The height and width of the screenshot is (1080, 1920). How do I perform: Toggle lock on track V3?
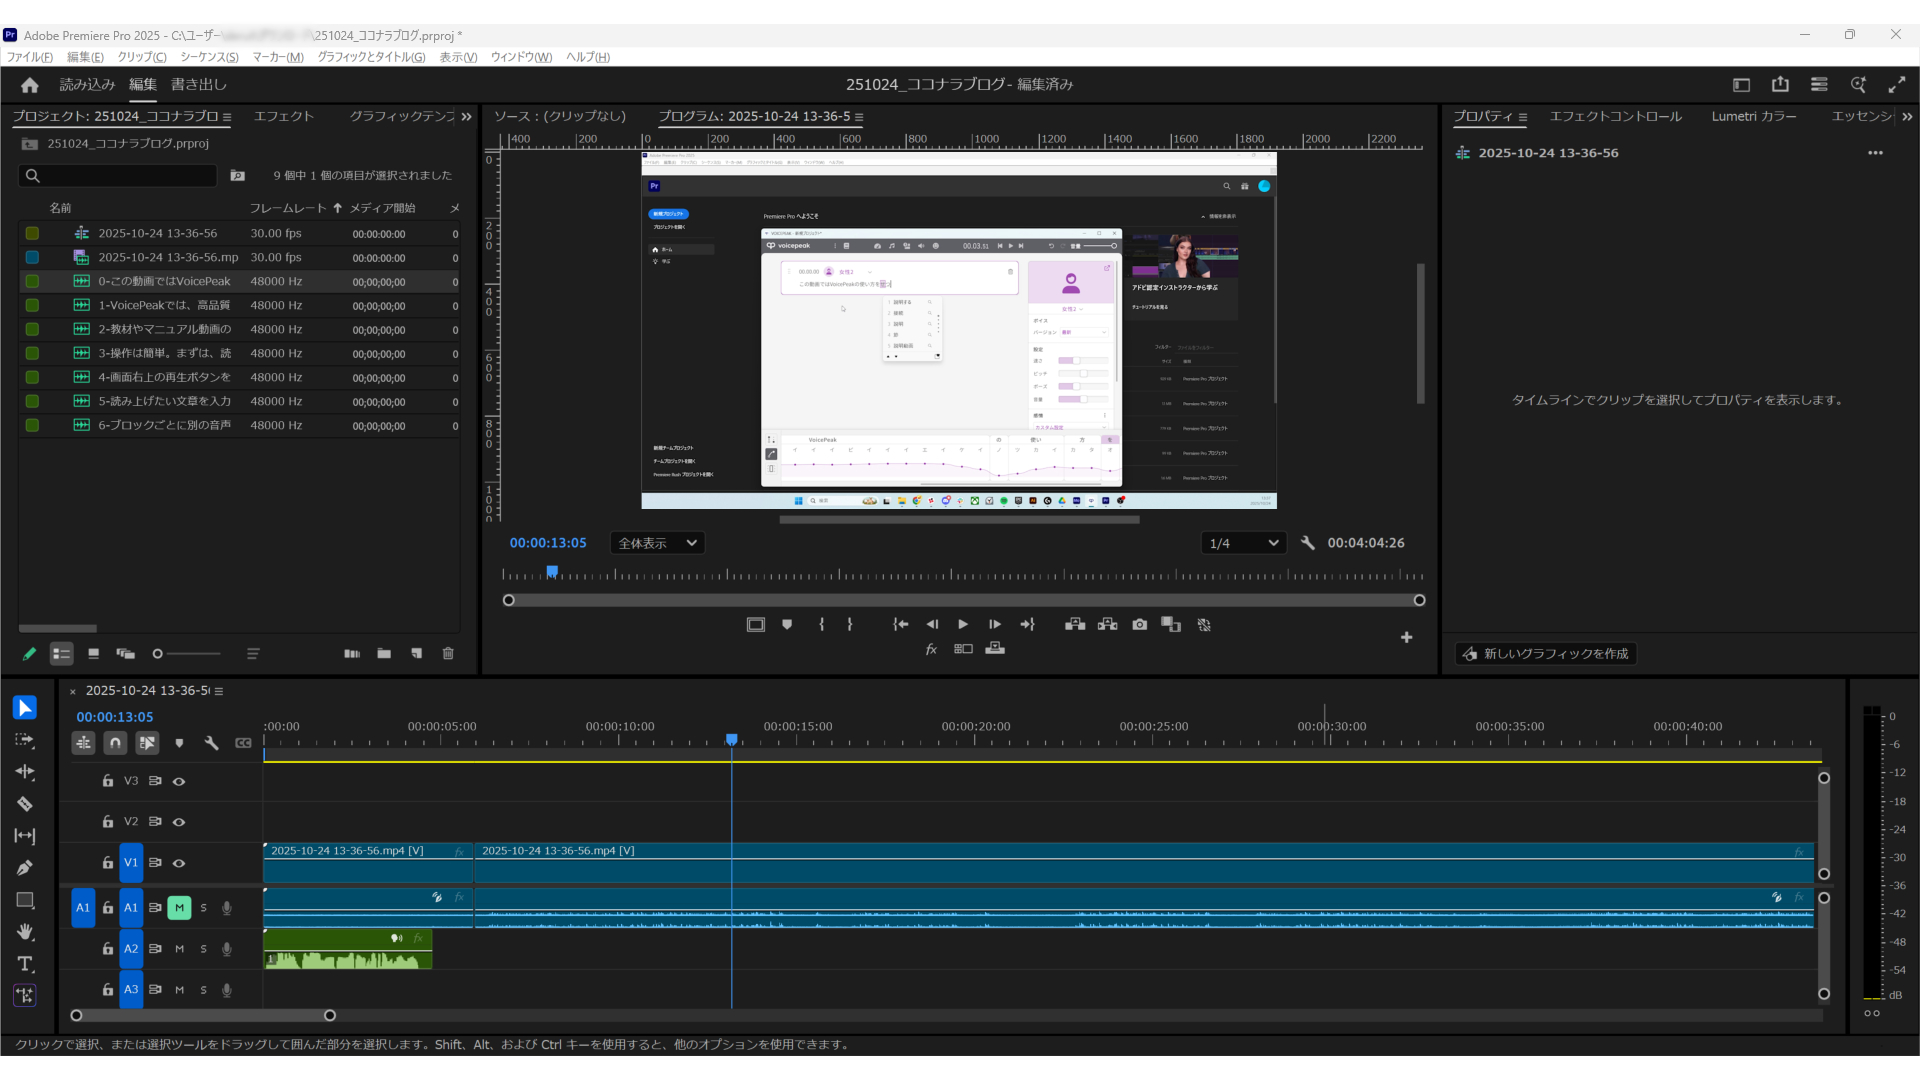[x=108, y=781]
